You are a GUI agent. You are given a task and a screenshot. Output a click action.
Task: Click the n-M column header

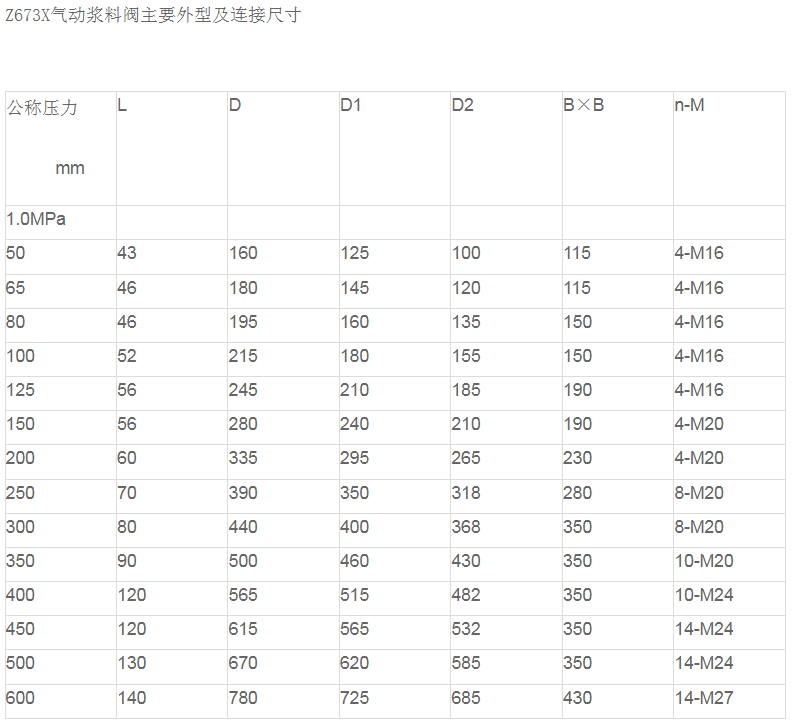pyautogui.click(x=689, y=105)
